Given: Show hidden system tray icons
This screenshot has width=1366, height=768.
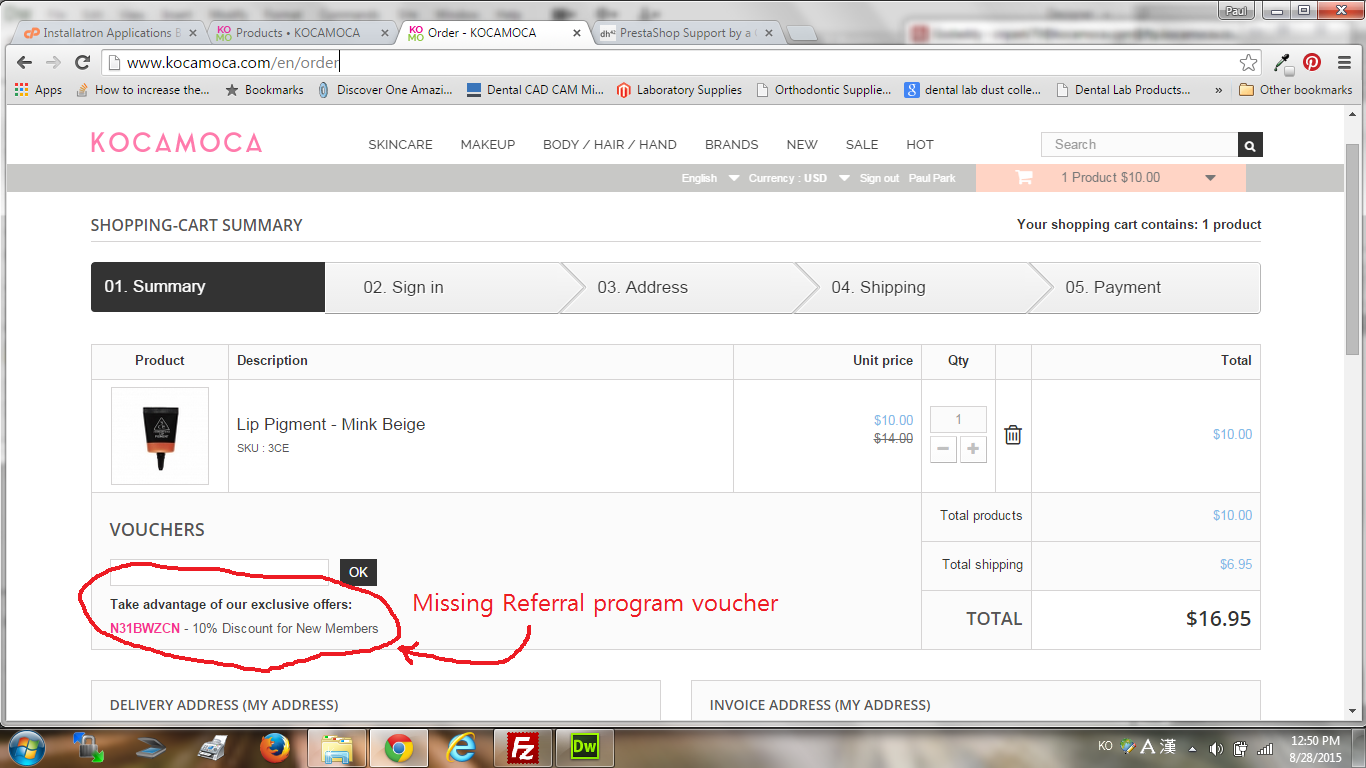Looking at the screenshot, I should (x=1192, y=748).
